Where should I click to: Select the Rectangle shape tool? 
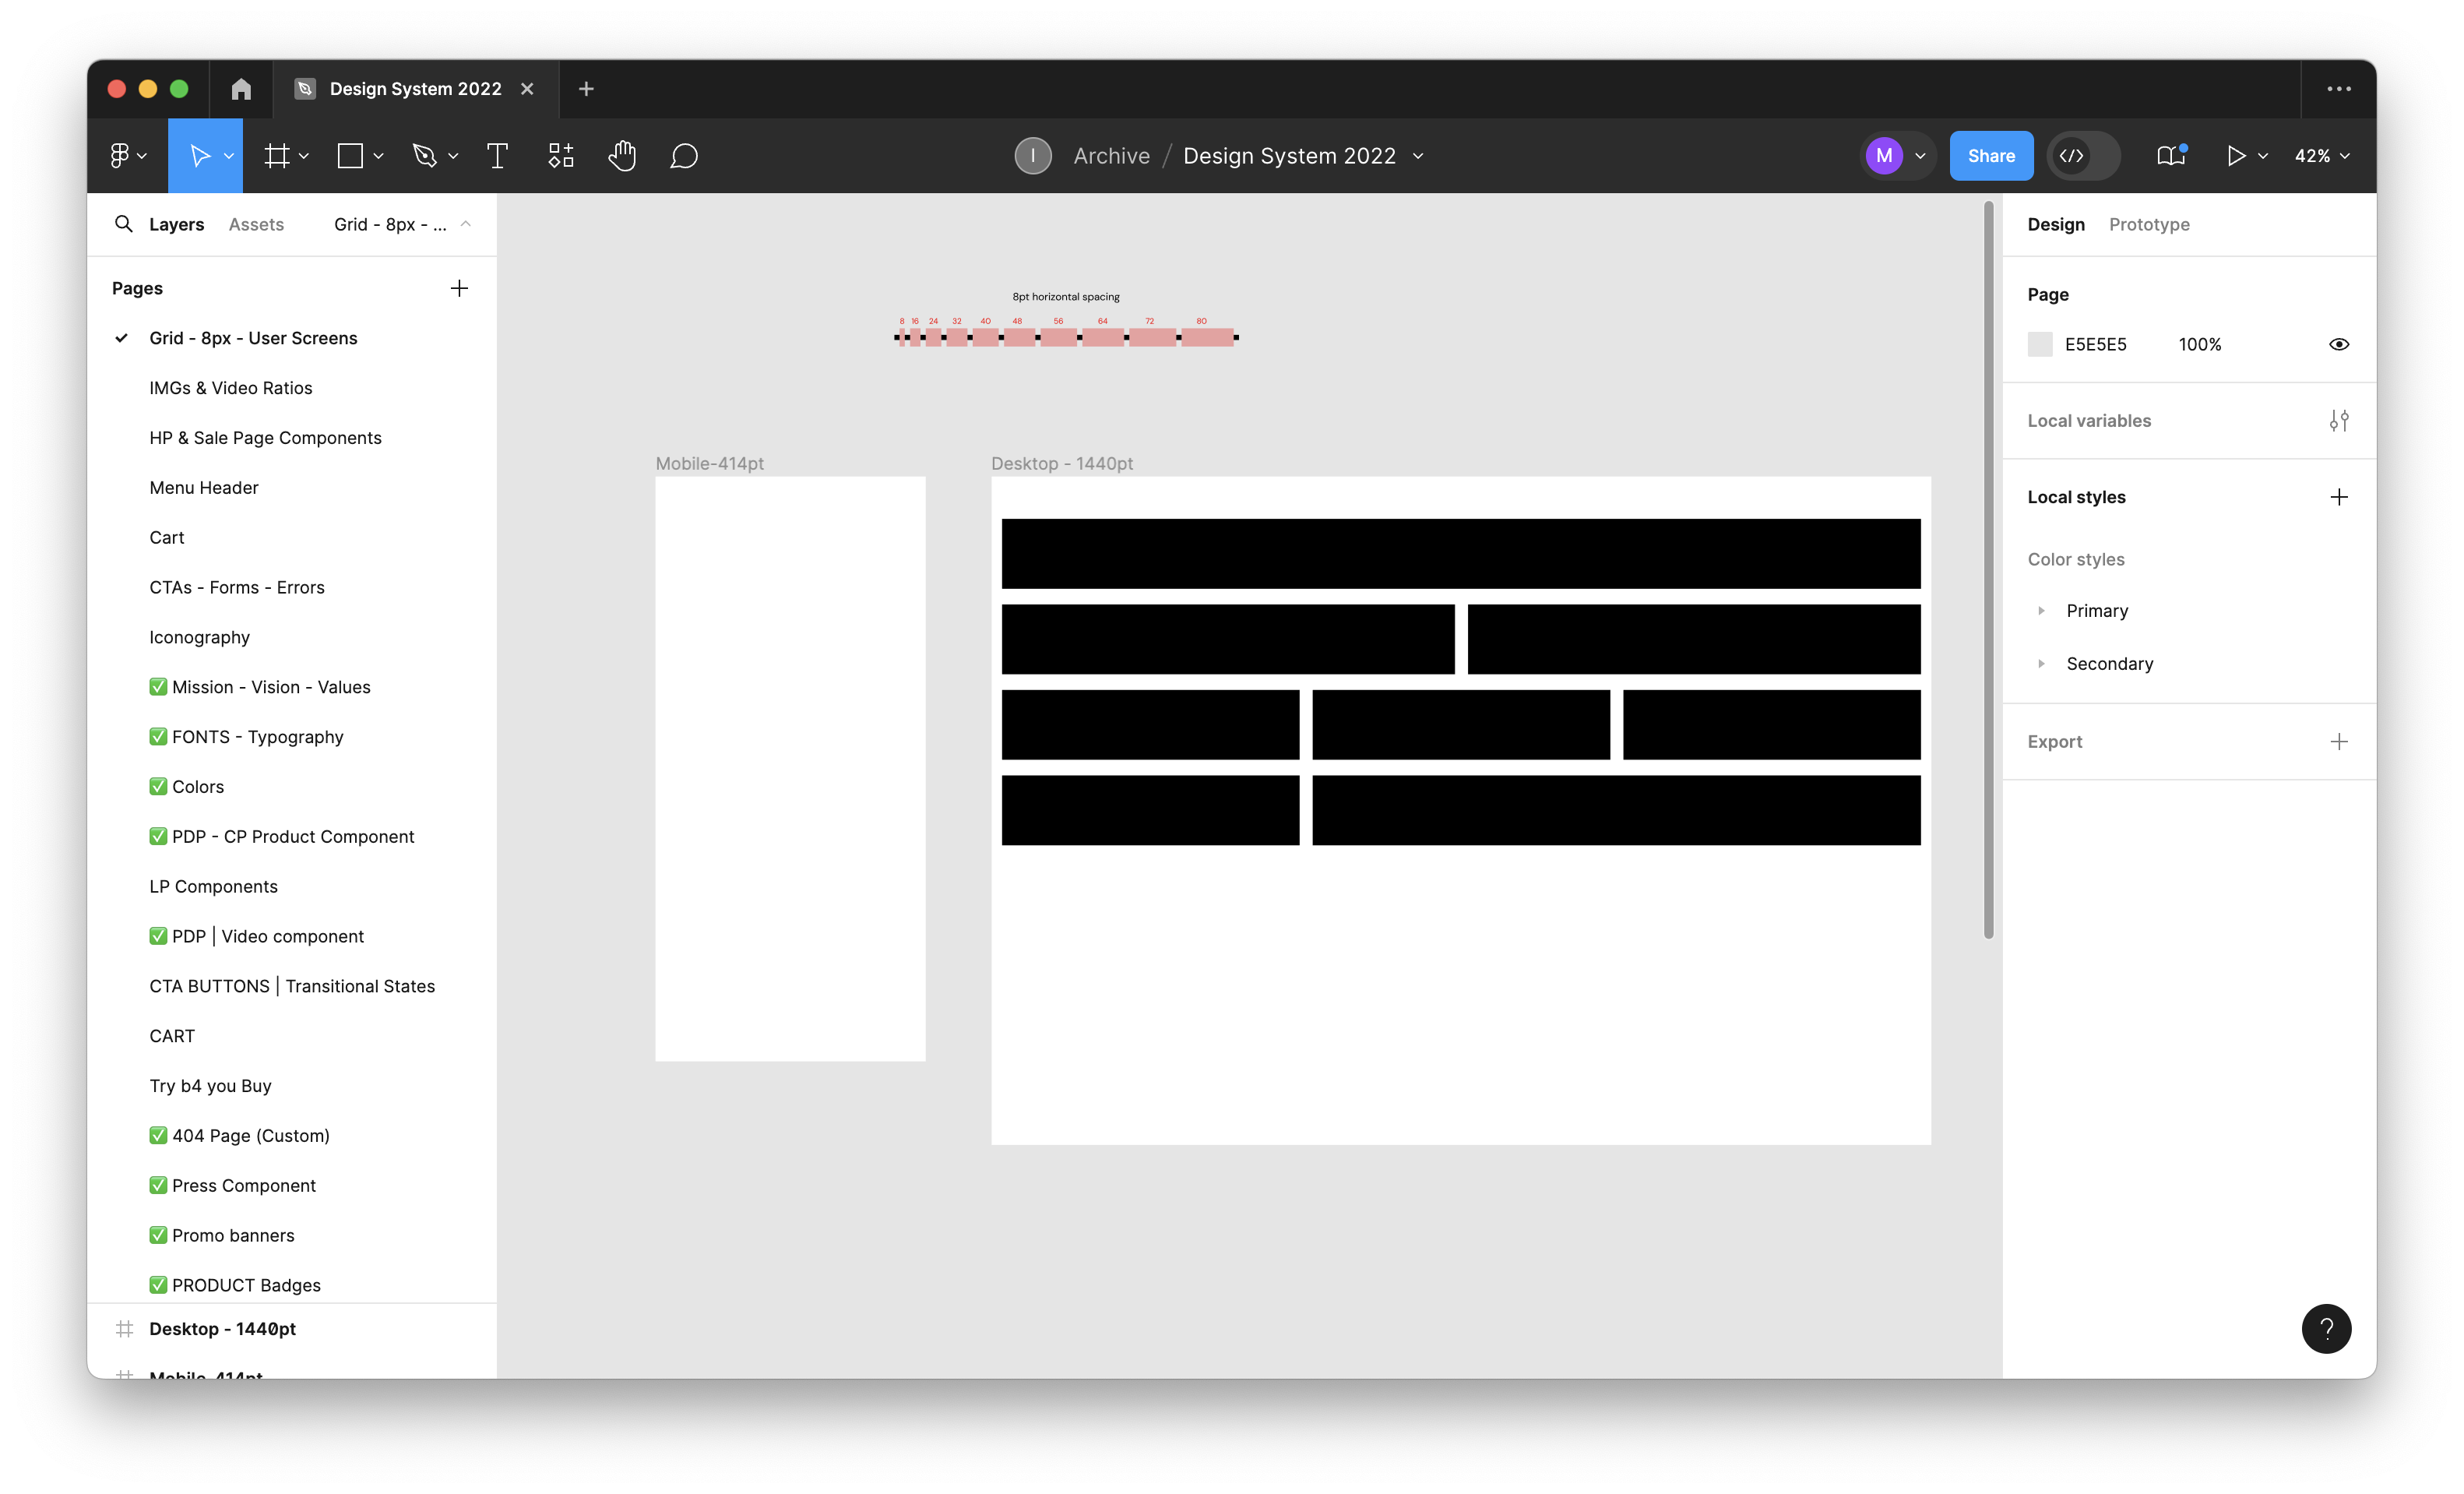coord(350,155)
